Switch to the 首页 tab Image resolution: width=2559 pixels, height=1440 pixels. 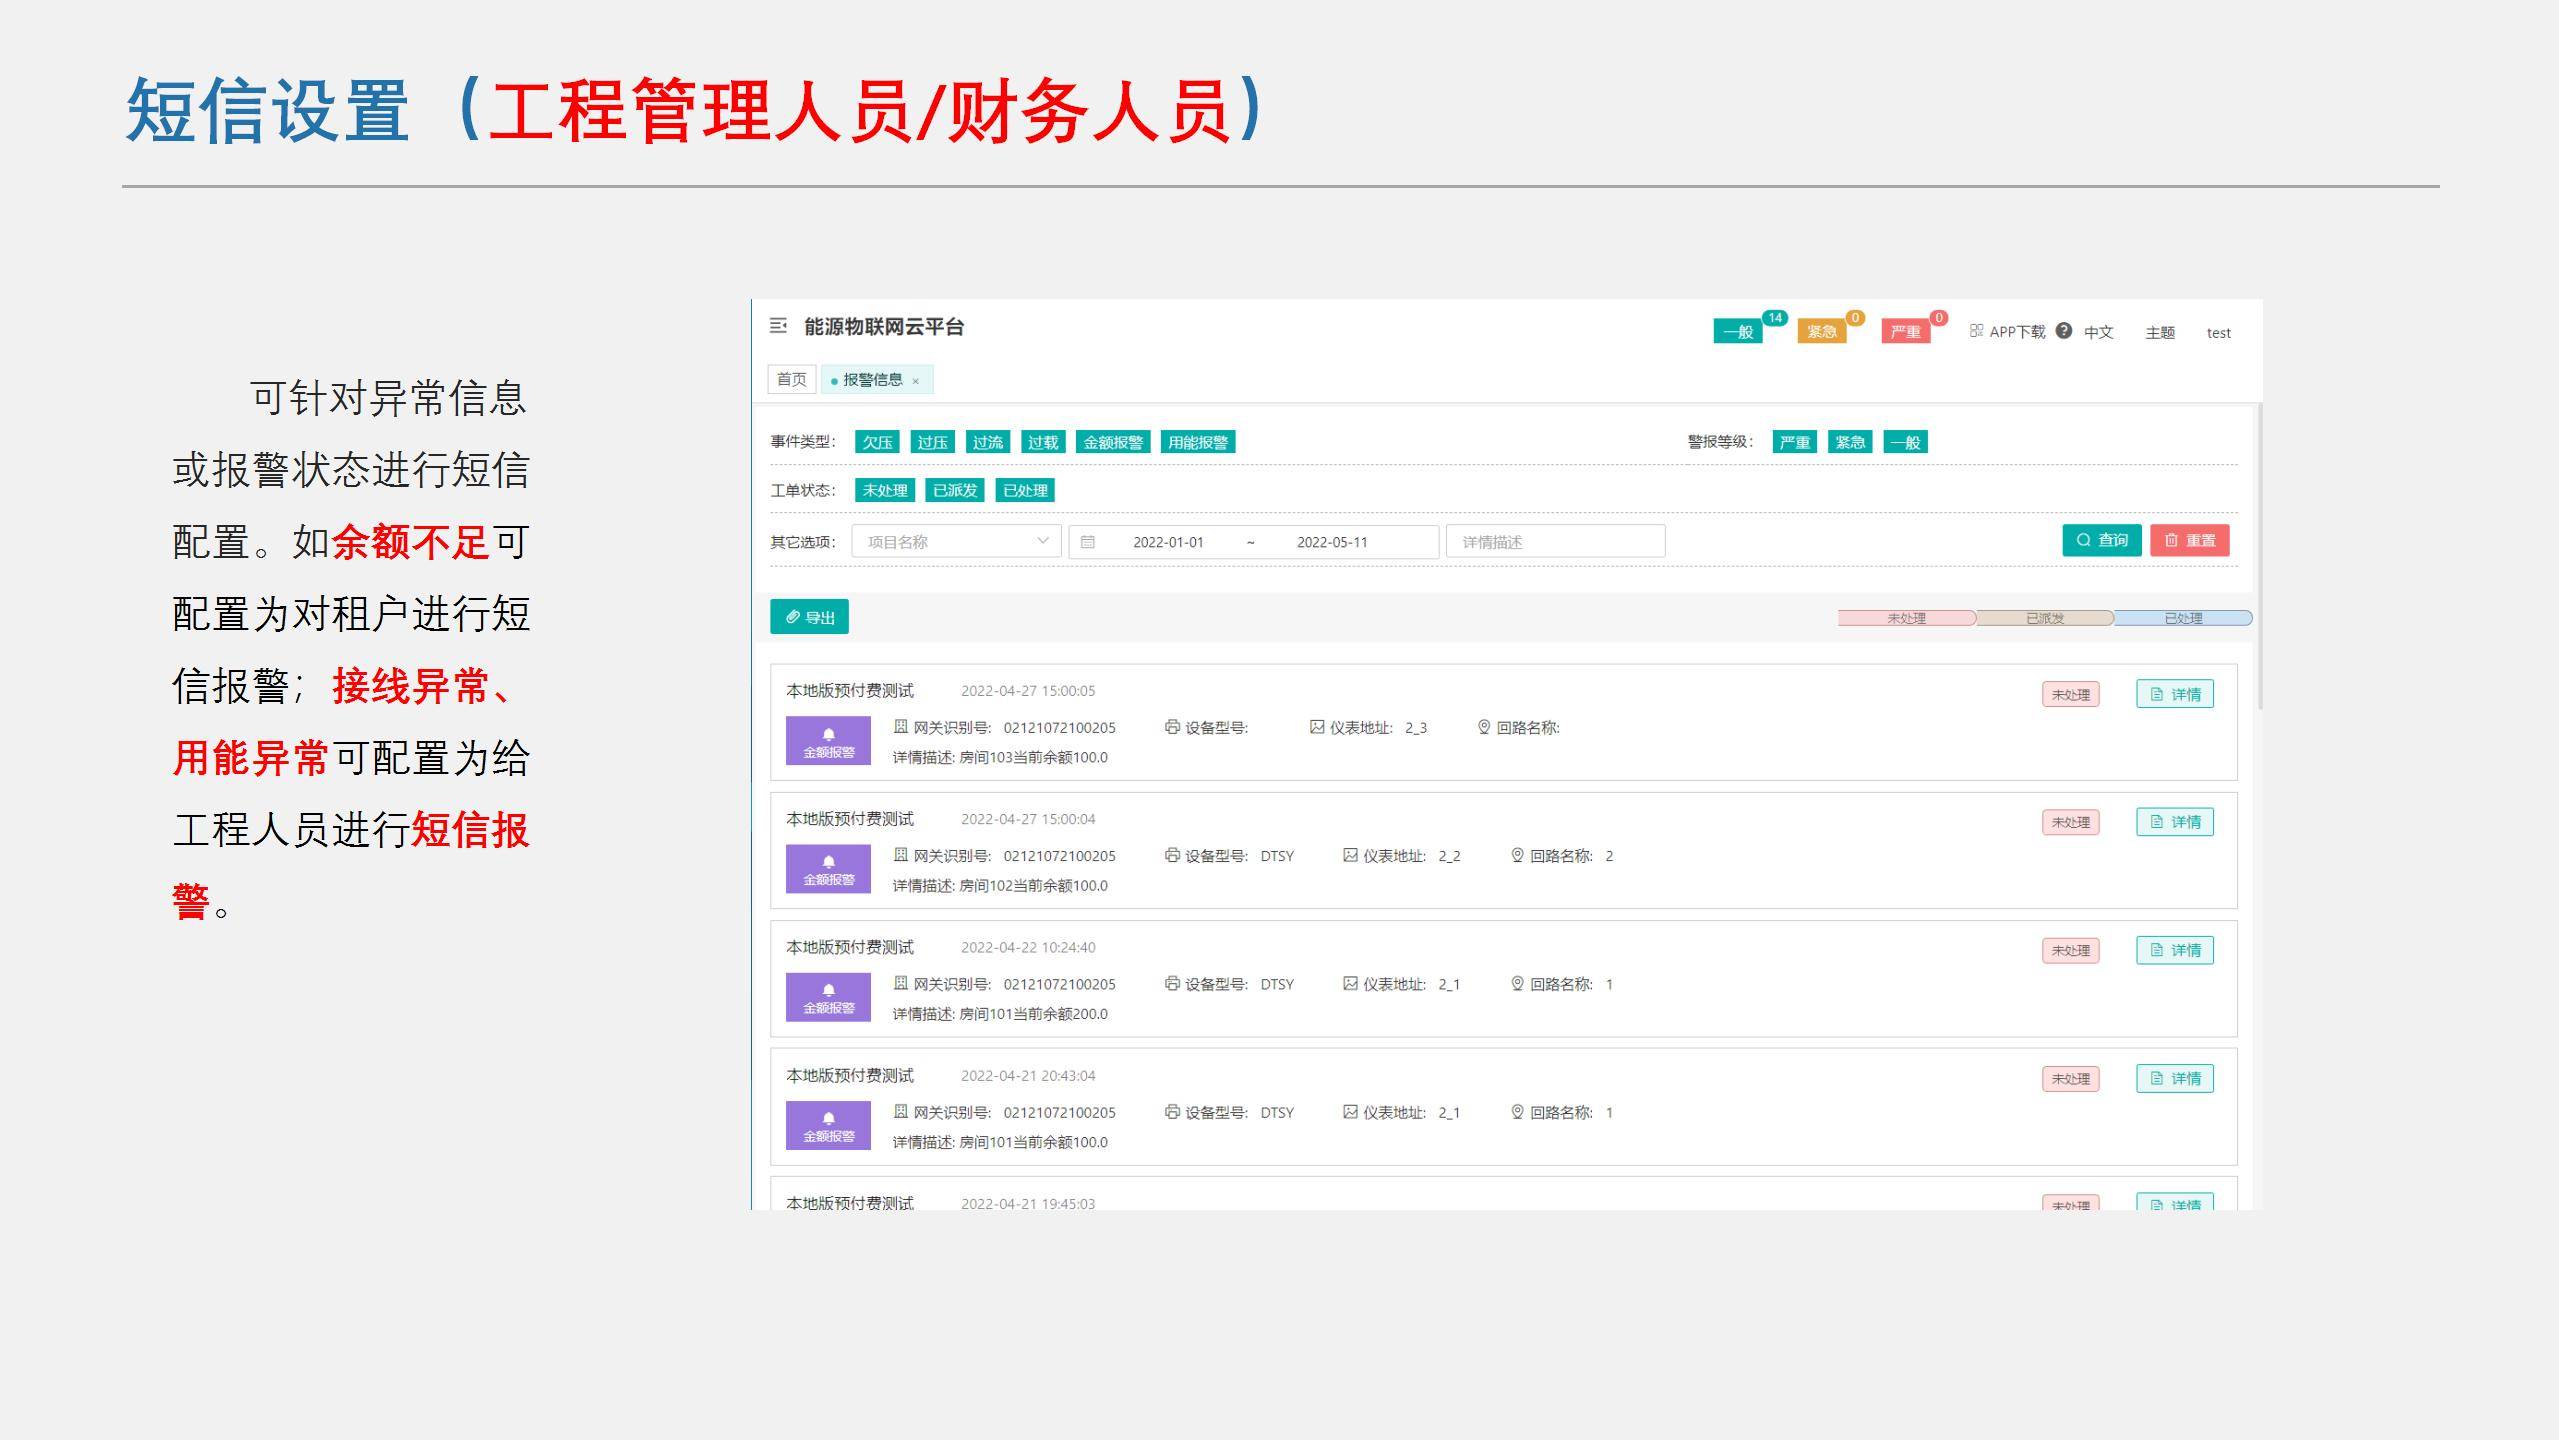[x=791, y=379]
